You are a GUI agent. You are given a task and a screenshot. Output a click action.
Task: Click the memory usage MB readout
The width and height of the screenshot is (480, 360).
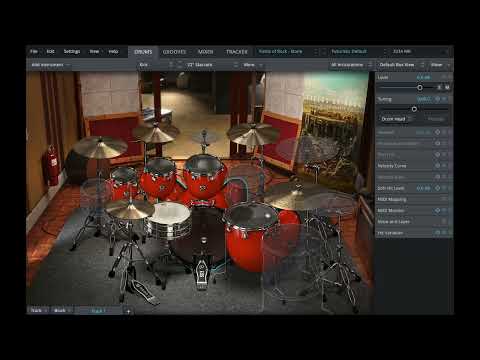pos(402,51)
